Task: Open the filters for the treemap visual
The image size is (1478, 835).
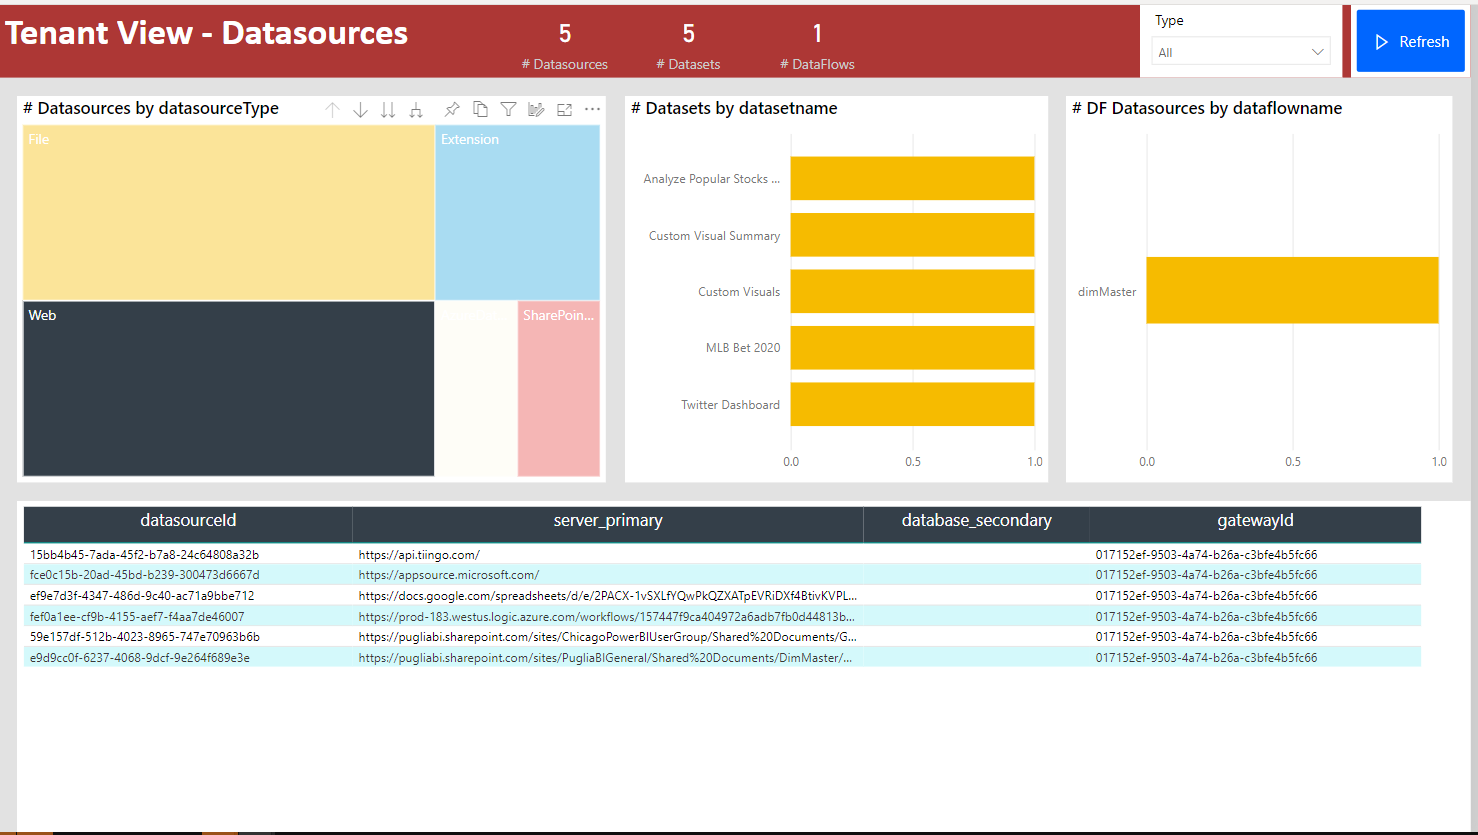Action: pos(508,109)
